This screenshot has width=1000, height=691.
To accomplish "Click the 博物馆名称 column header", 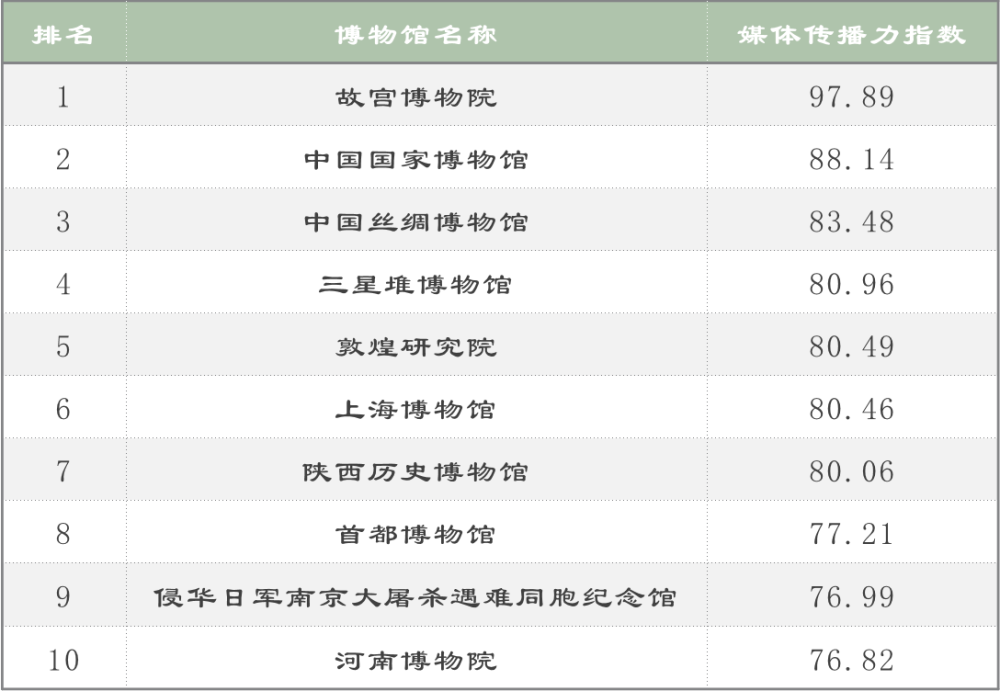I will point(416,35).
